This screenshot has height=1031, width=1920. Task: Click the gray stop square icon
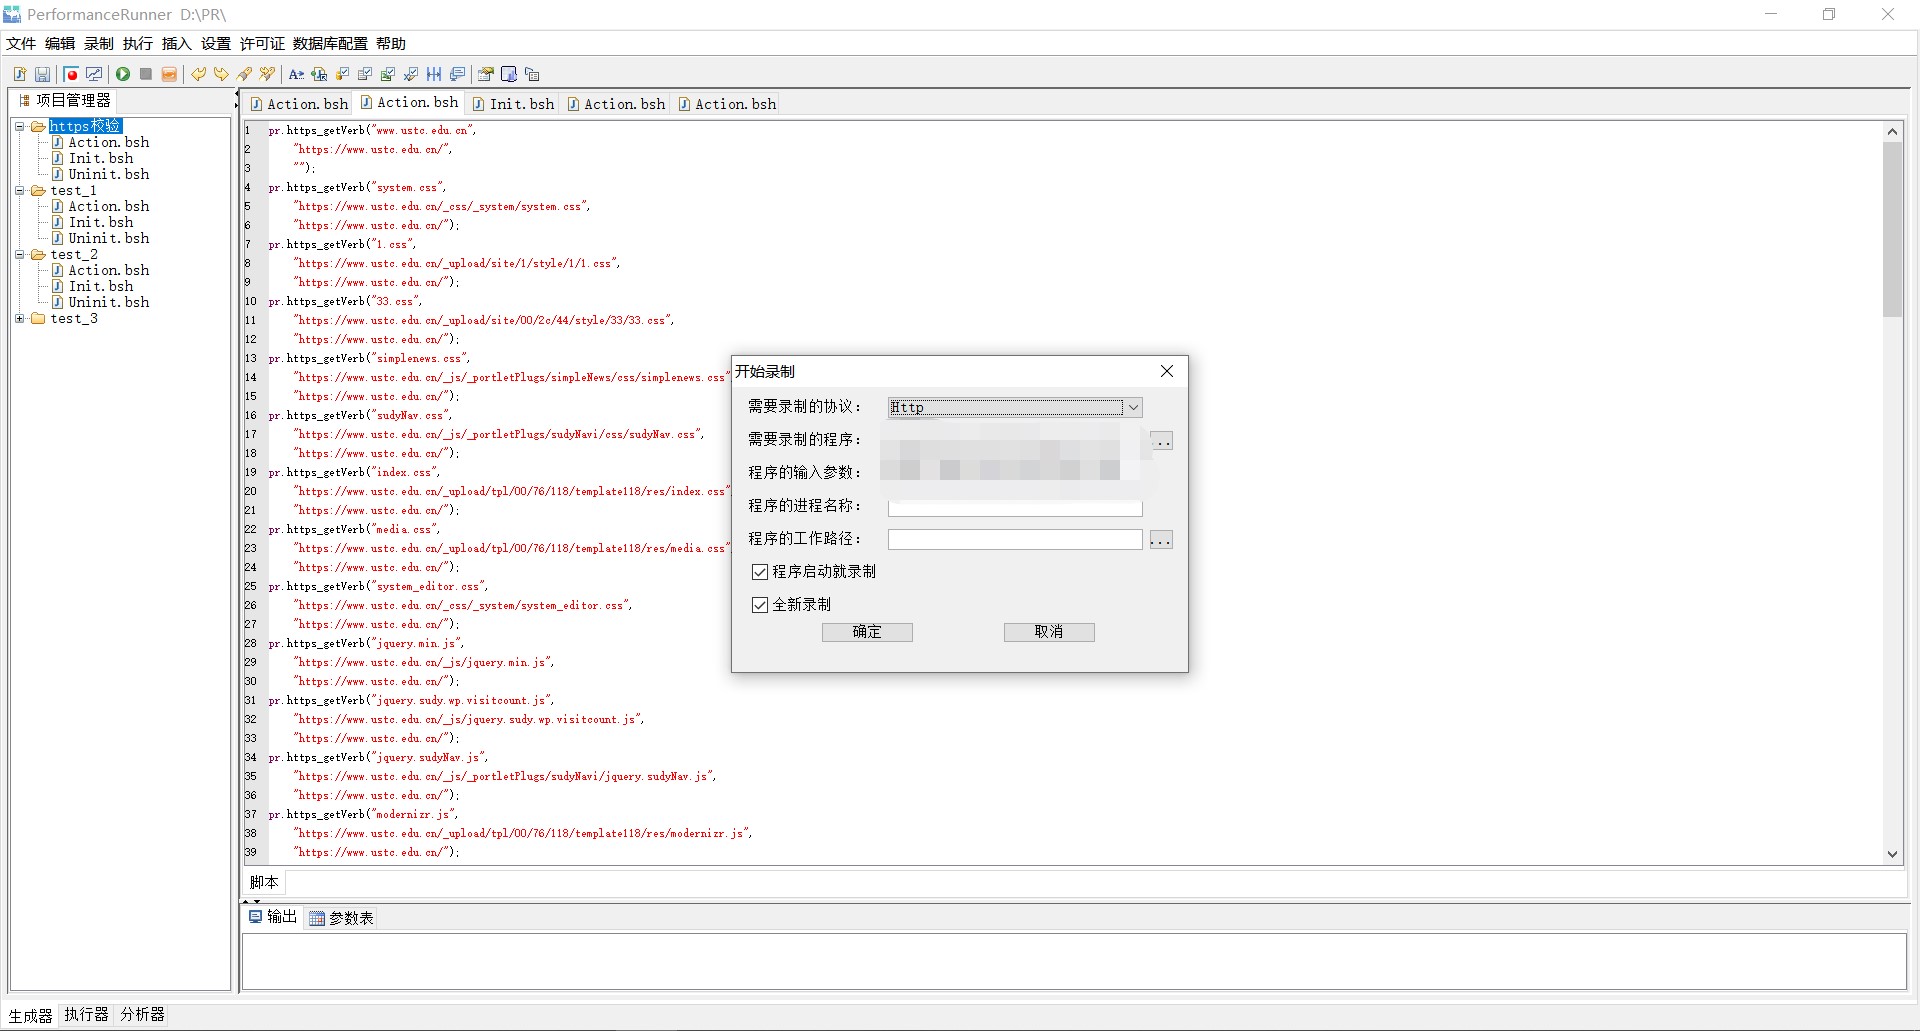(x=146, y=74)
